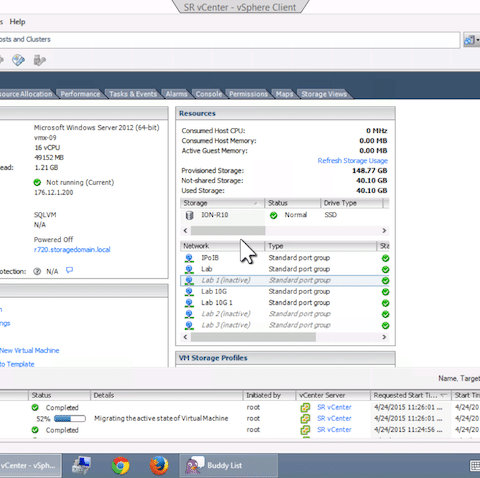This screenshot has width=480, height=478.
Task: Select the Lab 3 (inactive) network icon
Action: click(189, 325)
